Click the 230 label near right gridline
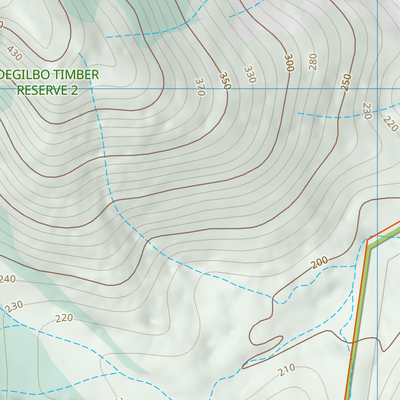The image size is (400, 400). tap(367, 111)
